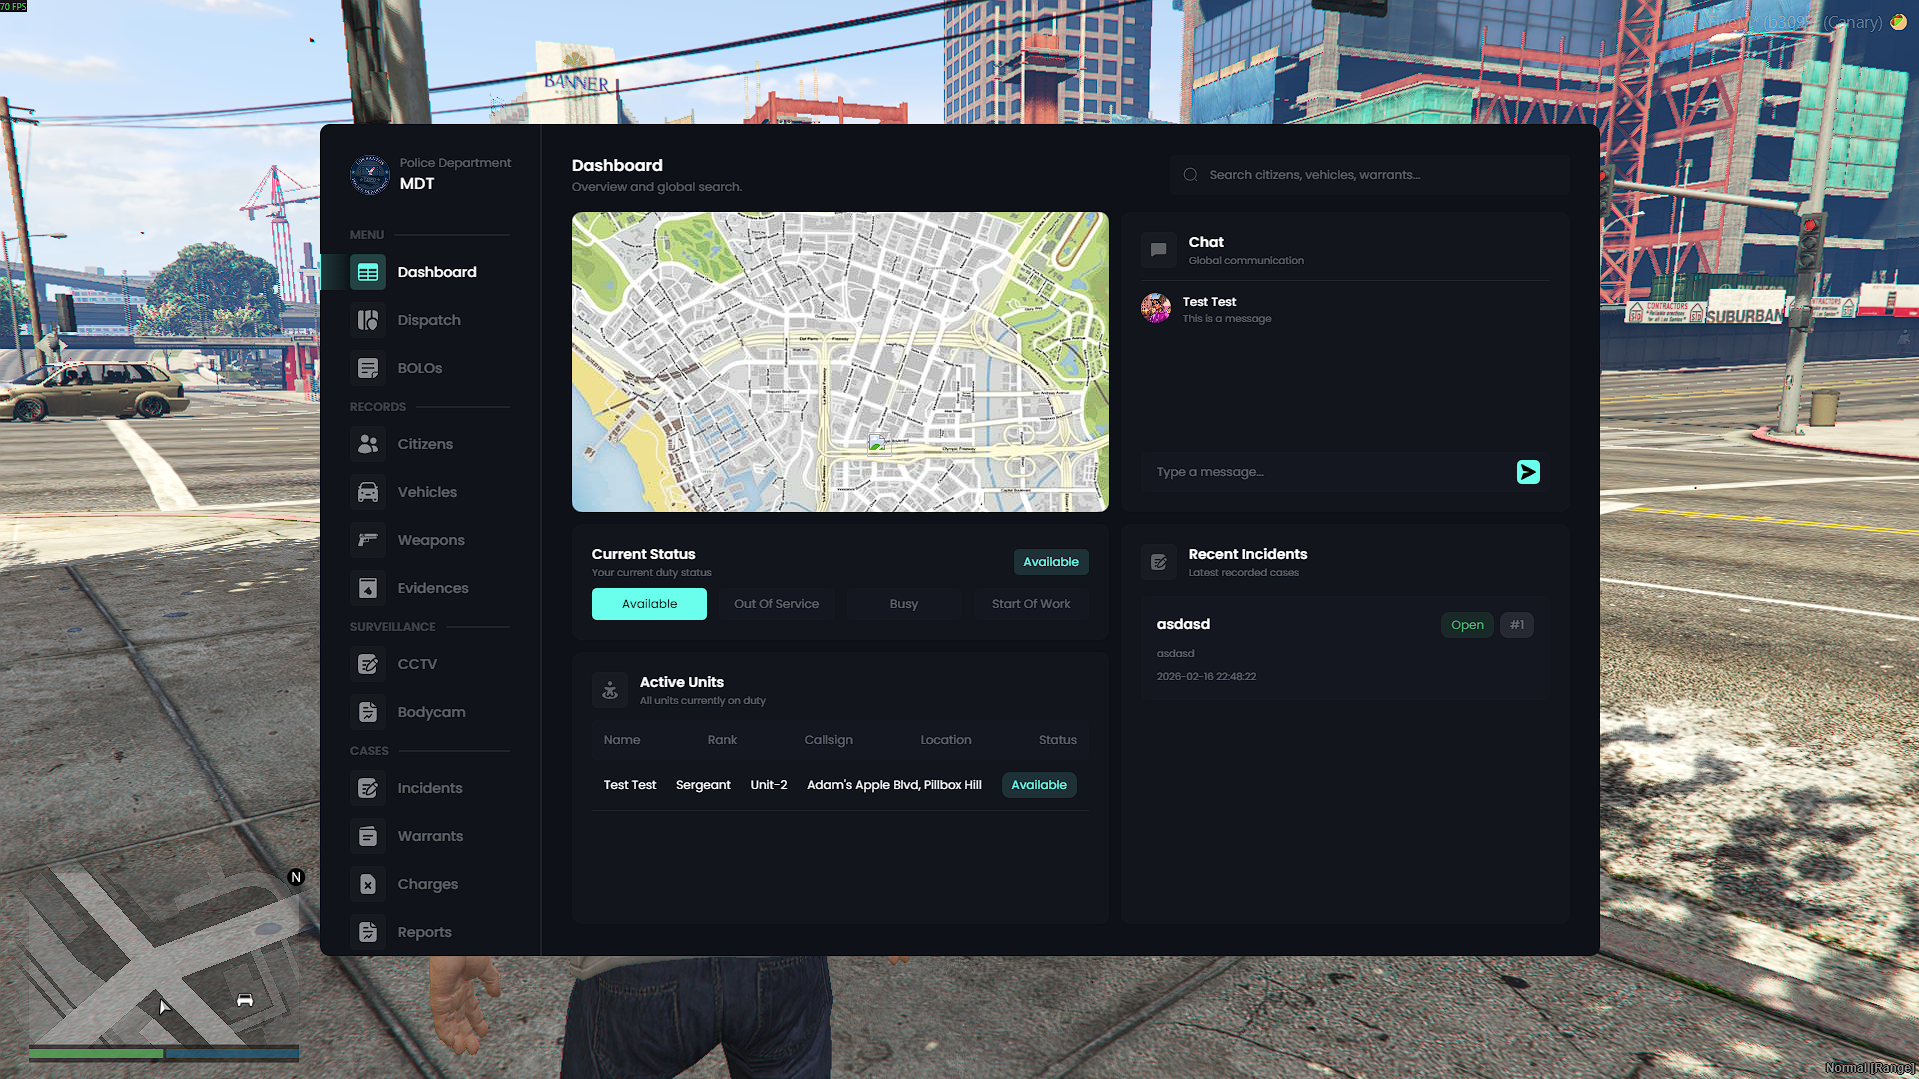Image resolution: width=1919 pixels, height=1079 pixels.
Task: Set duty status to Available
Action: [649, 604]
